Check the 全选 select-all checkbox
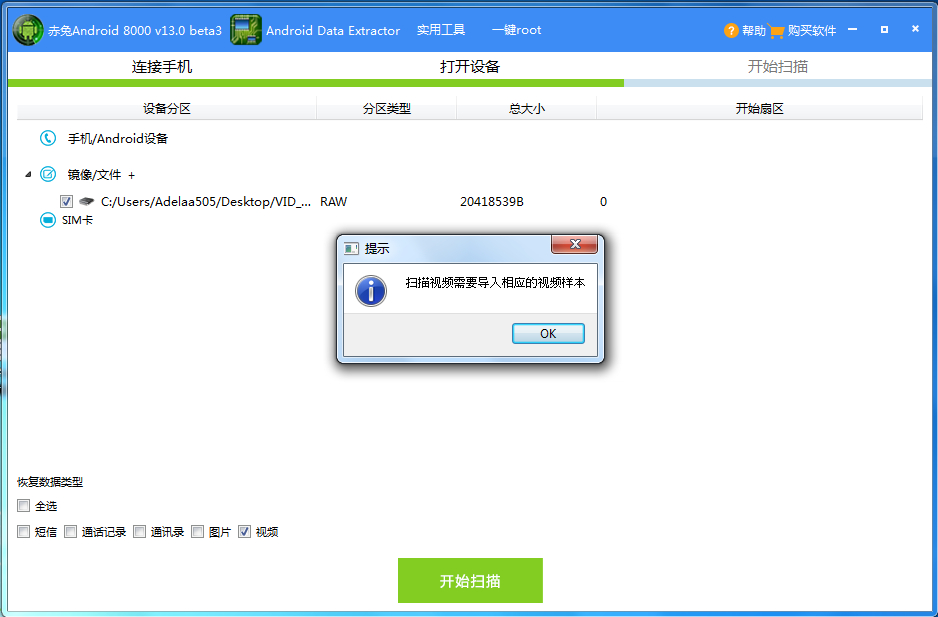Screen dimensions: 938x617 (23, 506)
